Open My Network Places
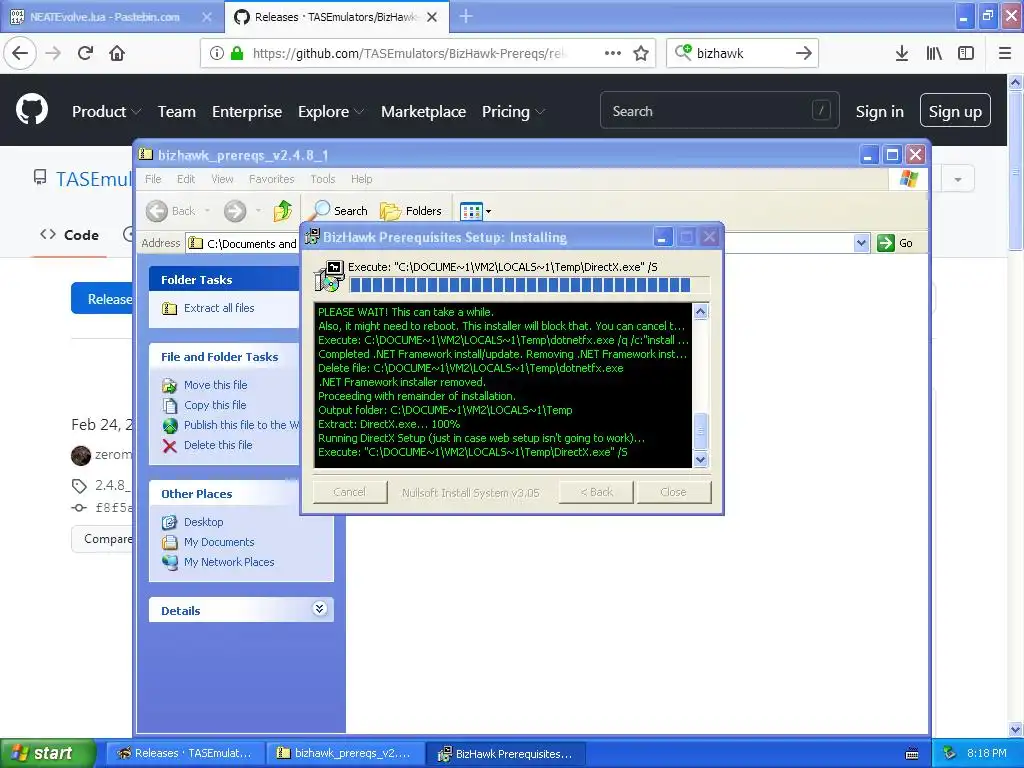This screenshot has width=1024, height=768. pos(229,562)
